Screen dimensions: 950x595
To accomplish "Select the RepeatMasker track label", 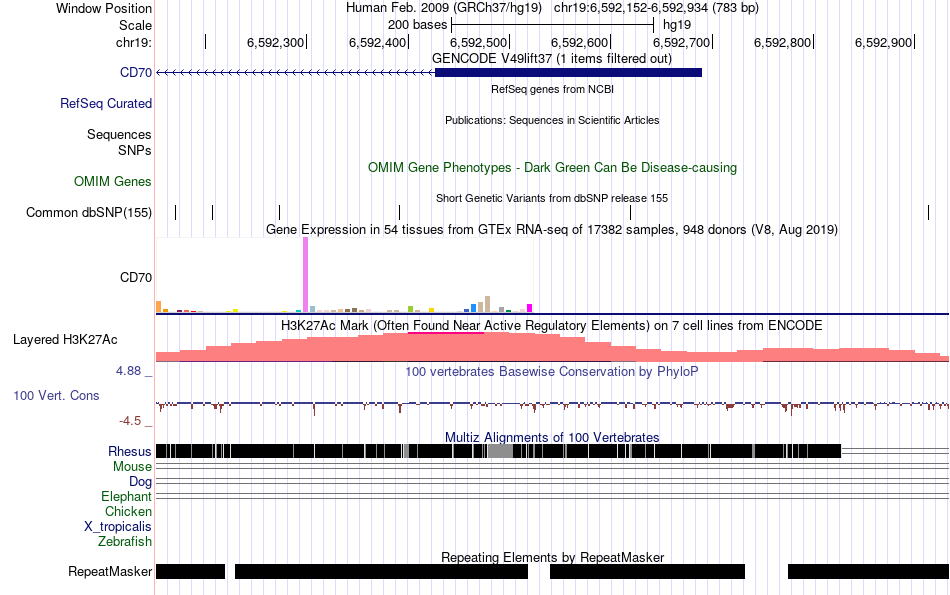I will [x=110, y=571].
